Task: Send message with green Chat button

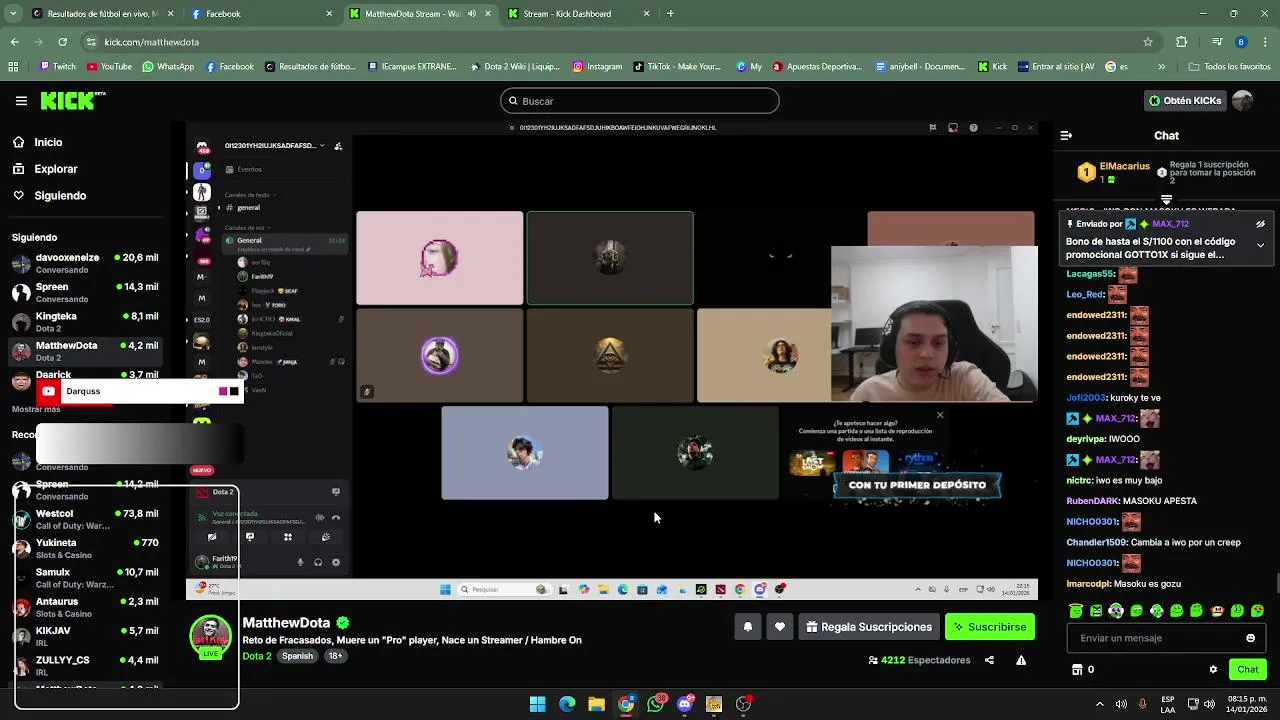Action: [1248, 670]
